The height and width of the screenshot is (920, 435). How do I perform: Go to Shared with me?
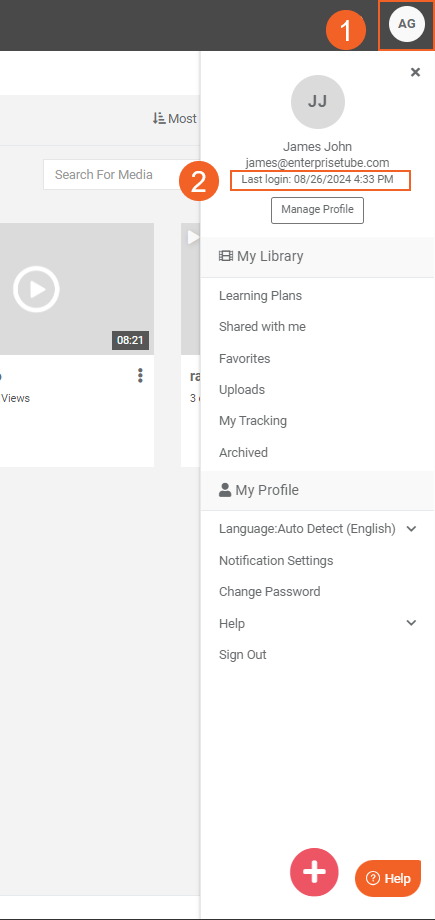click(x=262, y=327)
